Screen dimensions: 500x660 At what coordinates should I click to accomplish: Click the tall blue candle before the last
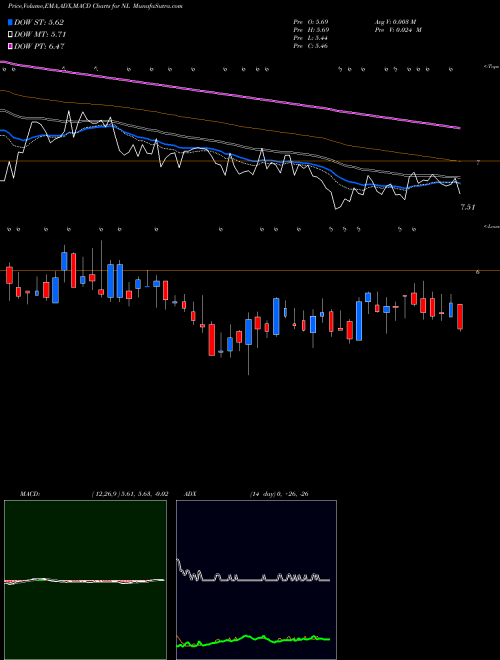click(x=451, y=310)
